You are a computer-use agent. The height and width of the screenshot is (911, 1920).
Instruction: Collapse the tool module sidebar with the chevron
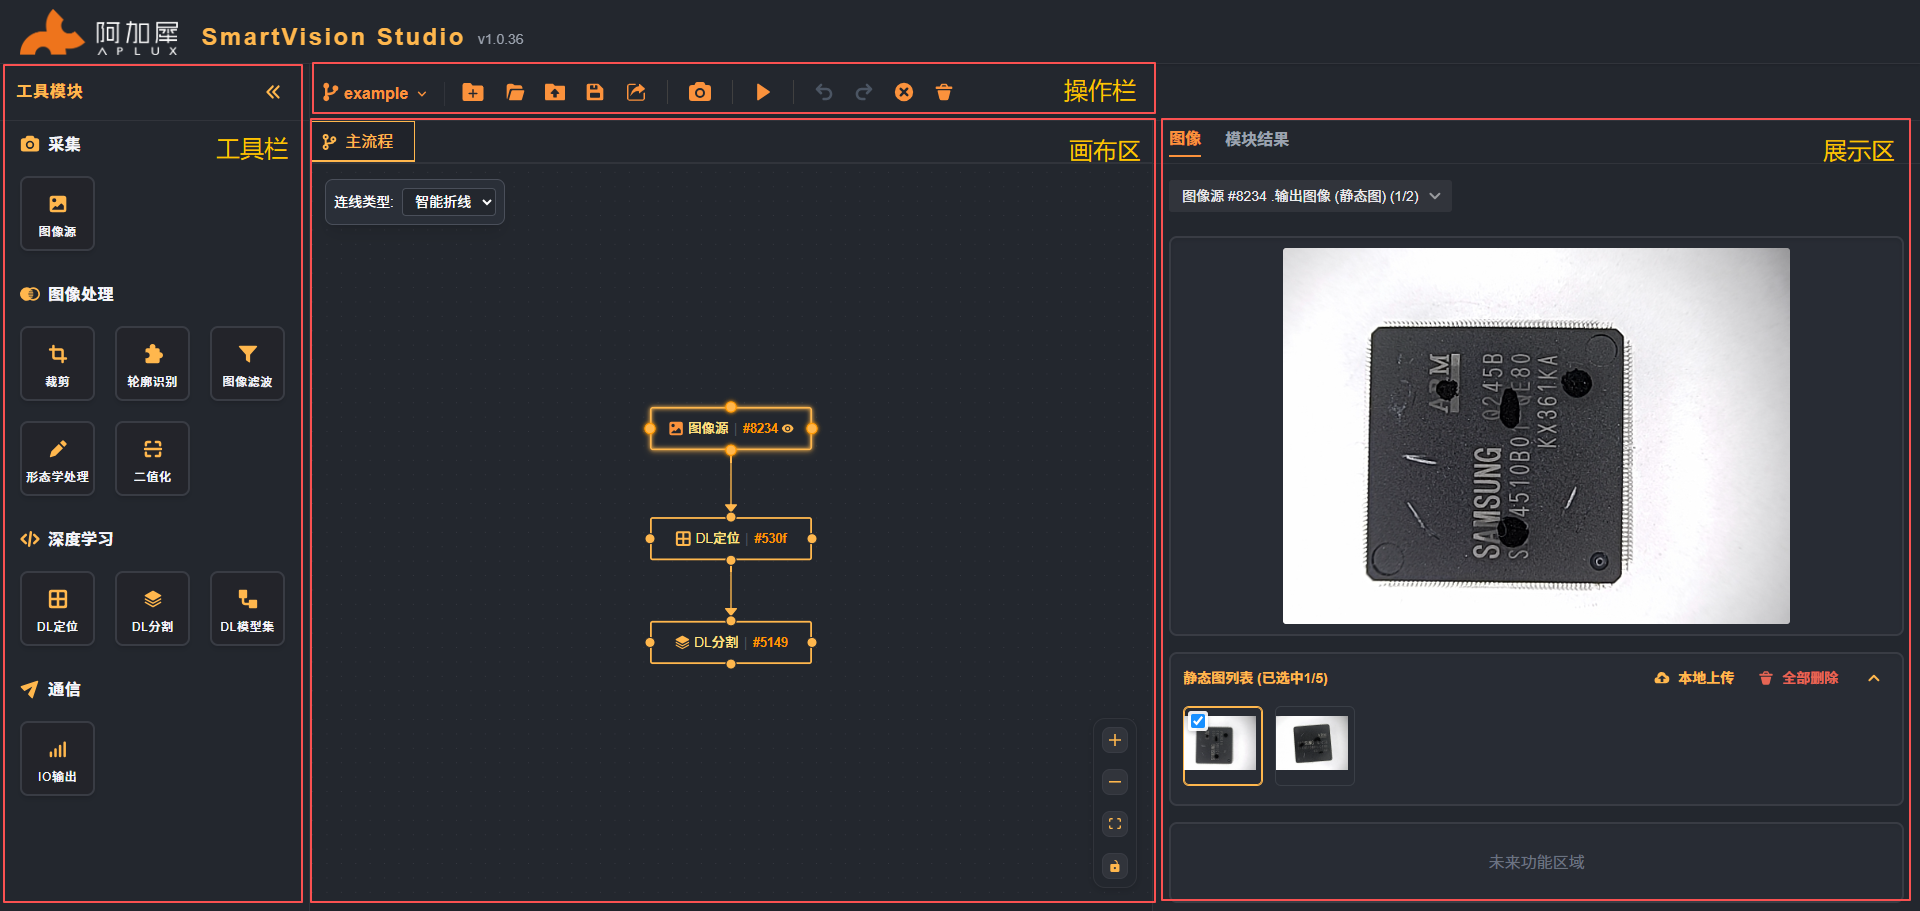273,91
